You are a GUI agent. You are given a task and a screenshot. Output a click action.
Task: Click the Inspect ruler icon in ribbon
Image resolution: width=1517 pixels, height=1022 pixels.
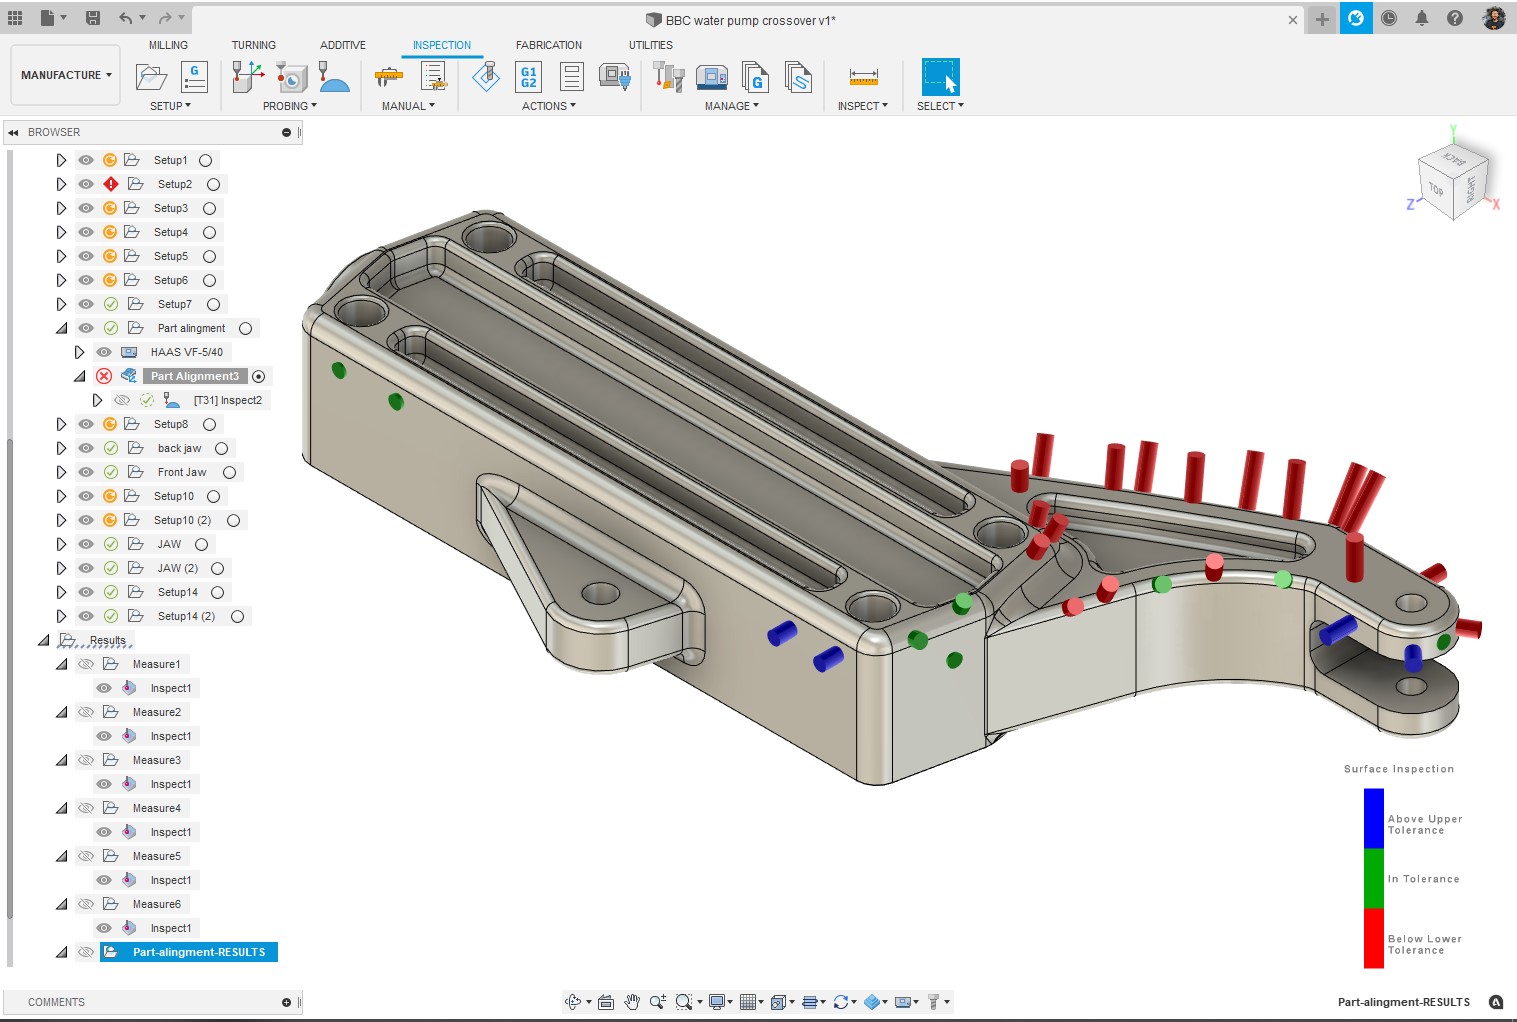pyautogui.click(x=862, y=77)
